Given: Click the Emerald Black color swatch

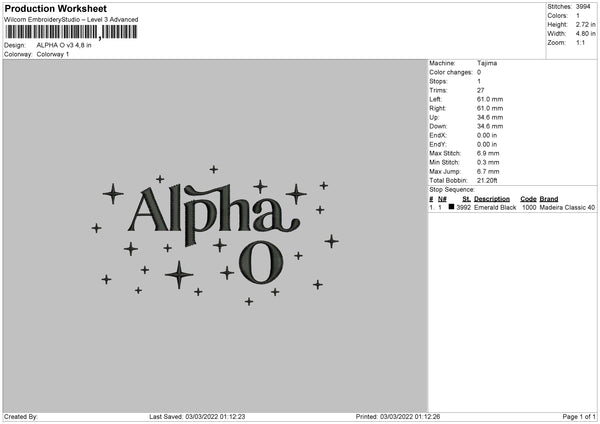Looking at the screenshot, I should tap(452, 208).
